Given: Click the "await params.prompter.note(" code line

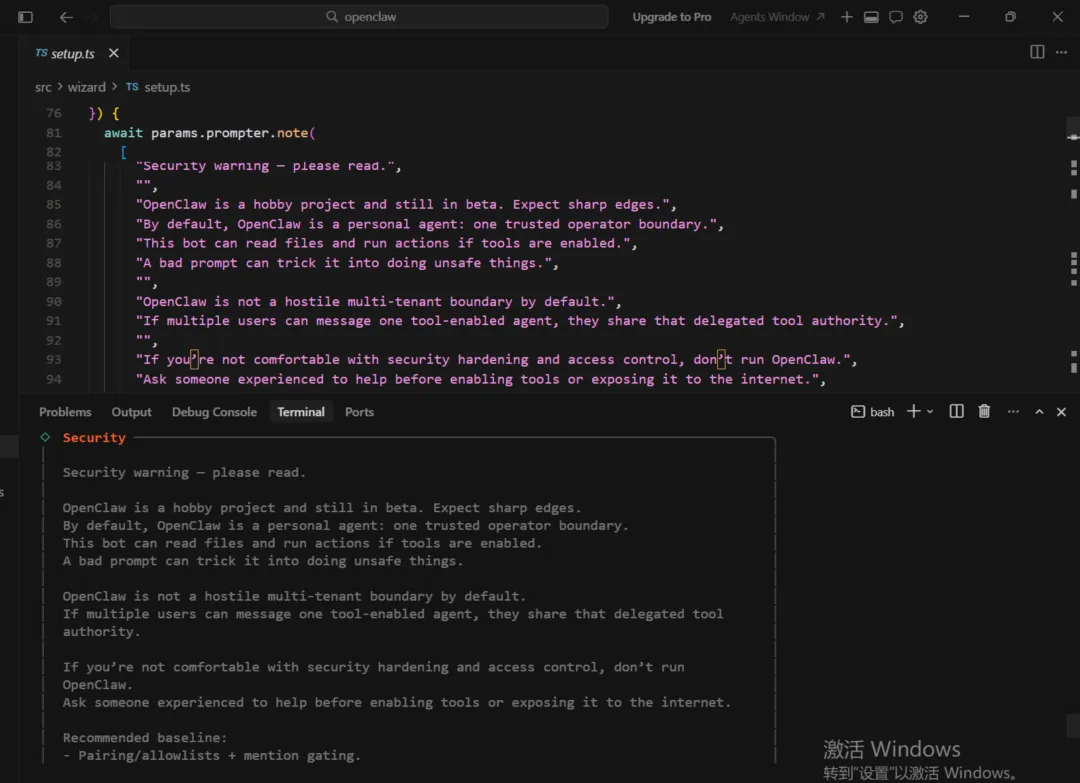Looking at the screenshot, I should [209, 133].
